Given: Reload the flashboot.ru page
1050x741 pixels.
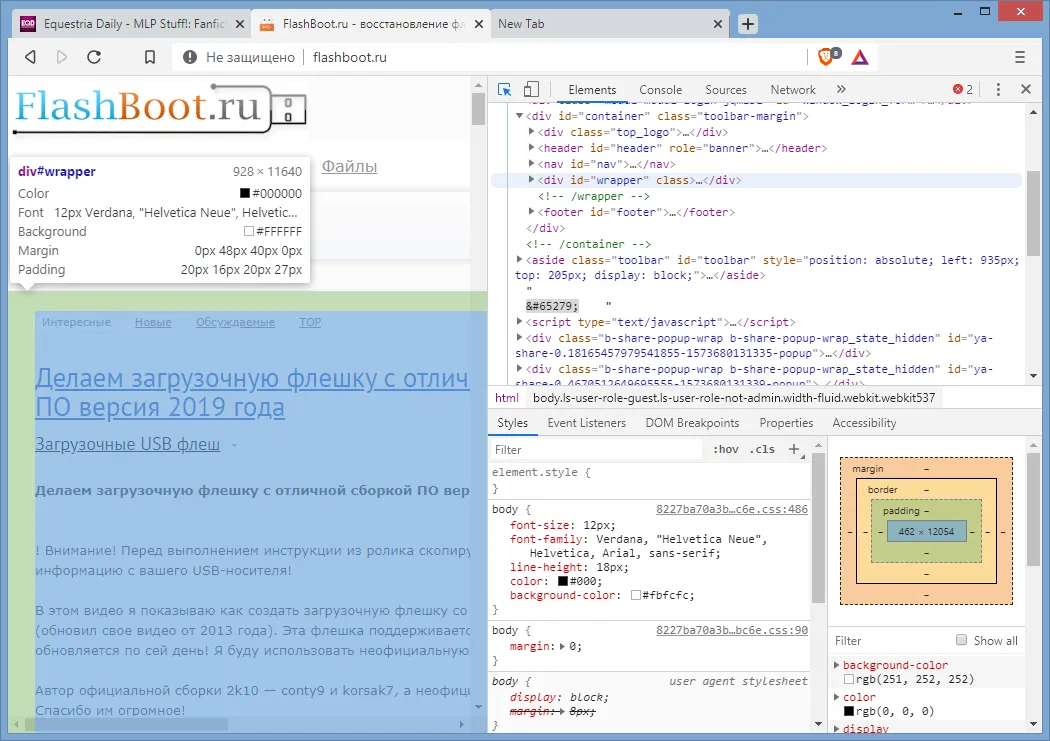Looking at the screenshot, I should (94, 57).
